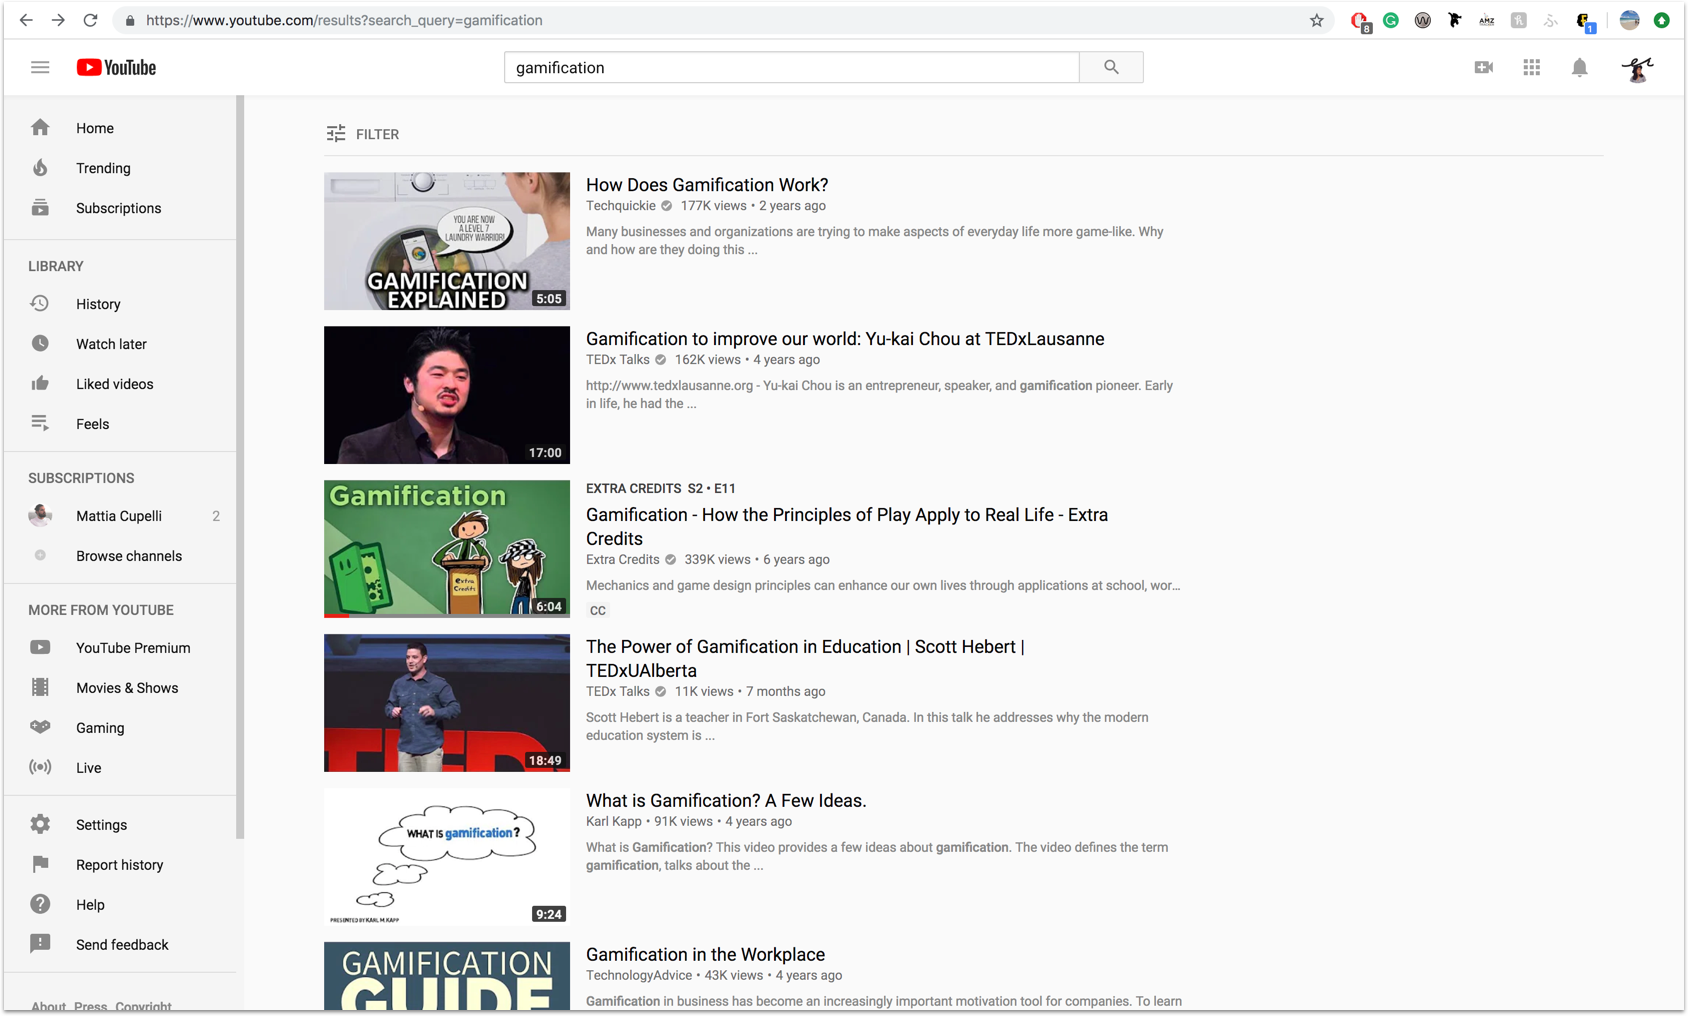The width and height of the screenshot is (1688, 1016).
Task: Open the Chrome profile avatar icon
Action: (1630, 20)
